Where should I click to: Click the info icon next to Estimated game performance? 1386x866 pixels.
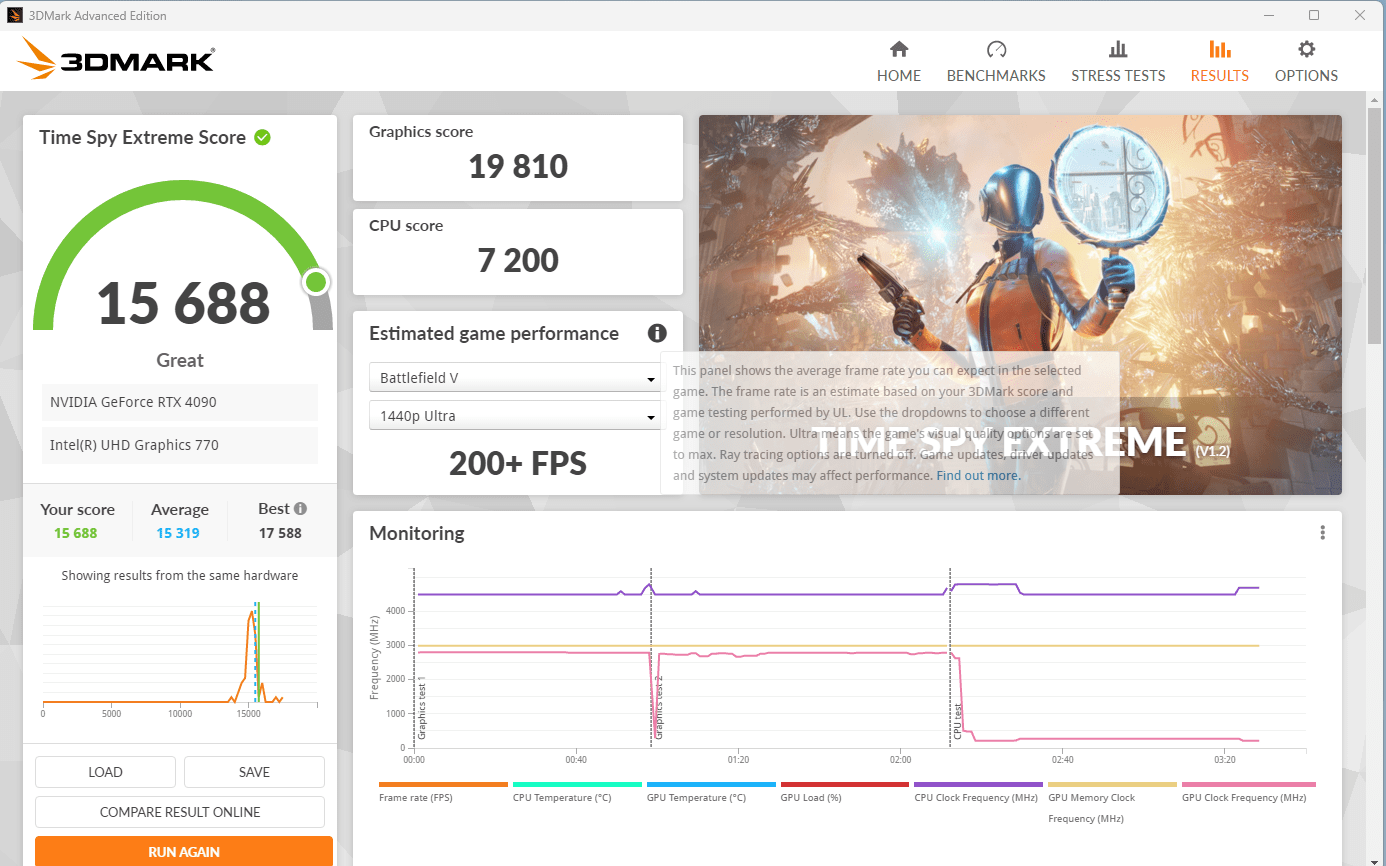click(657, 334)
